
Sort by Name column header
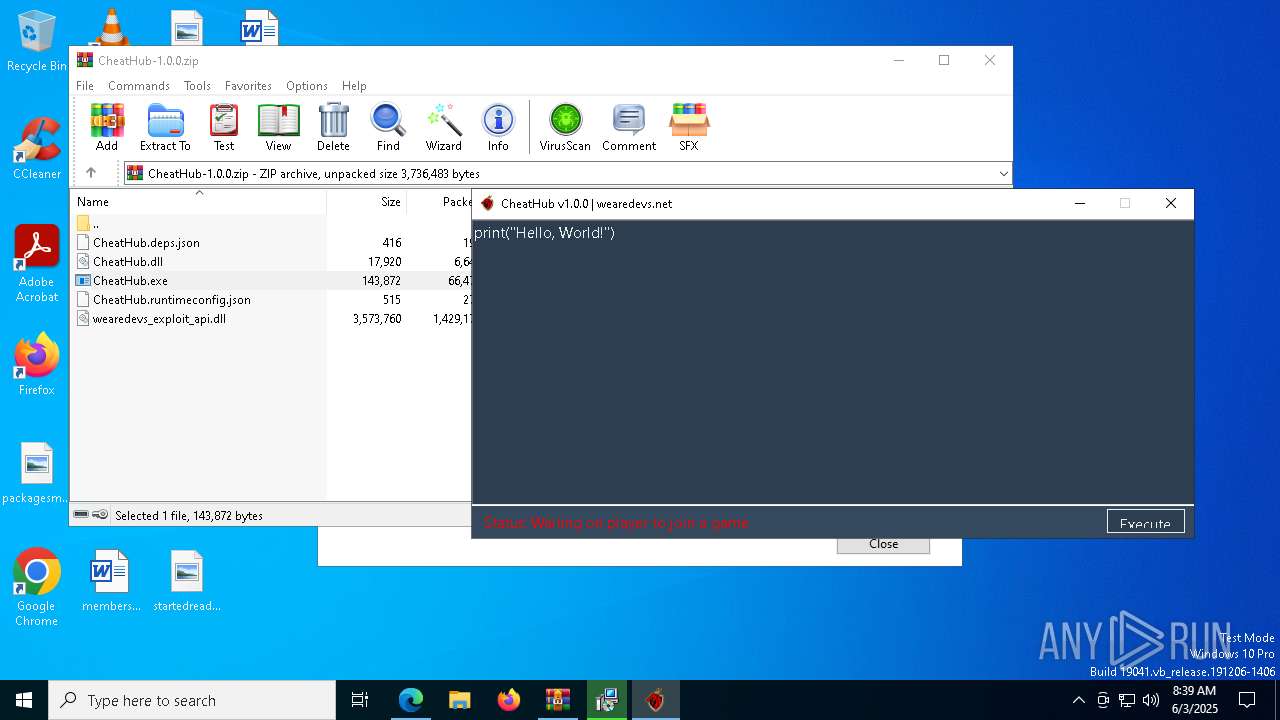pyautogui.click(x=198, y=201)
